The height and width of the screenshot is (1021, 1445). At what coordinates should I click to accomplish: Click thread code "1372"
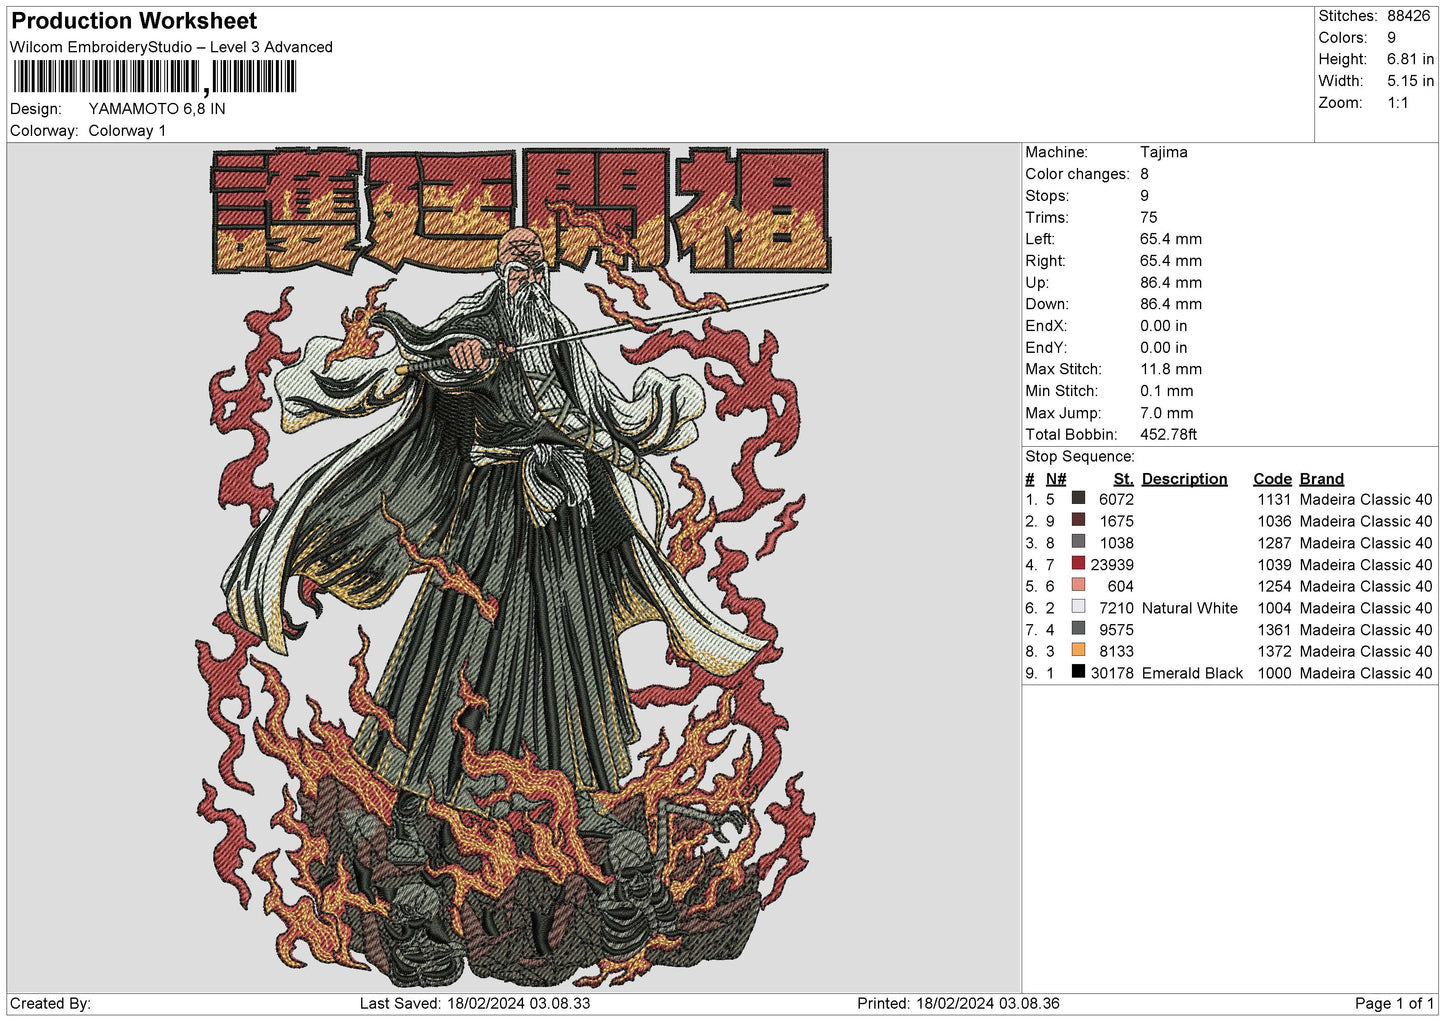coord(1274,652)
